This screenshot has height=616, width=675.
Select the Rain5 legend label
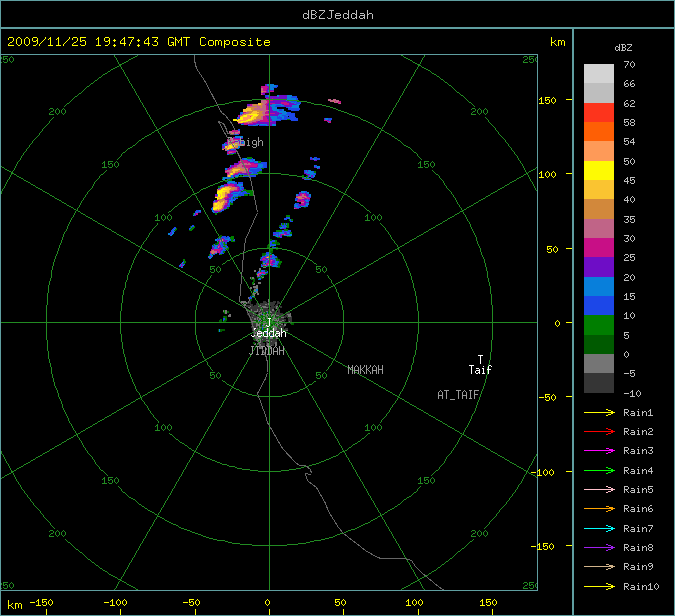[638, 490]
